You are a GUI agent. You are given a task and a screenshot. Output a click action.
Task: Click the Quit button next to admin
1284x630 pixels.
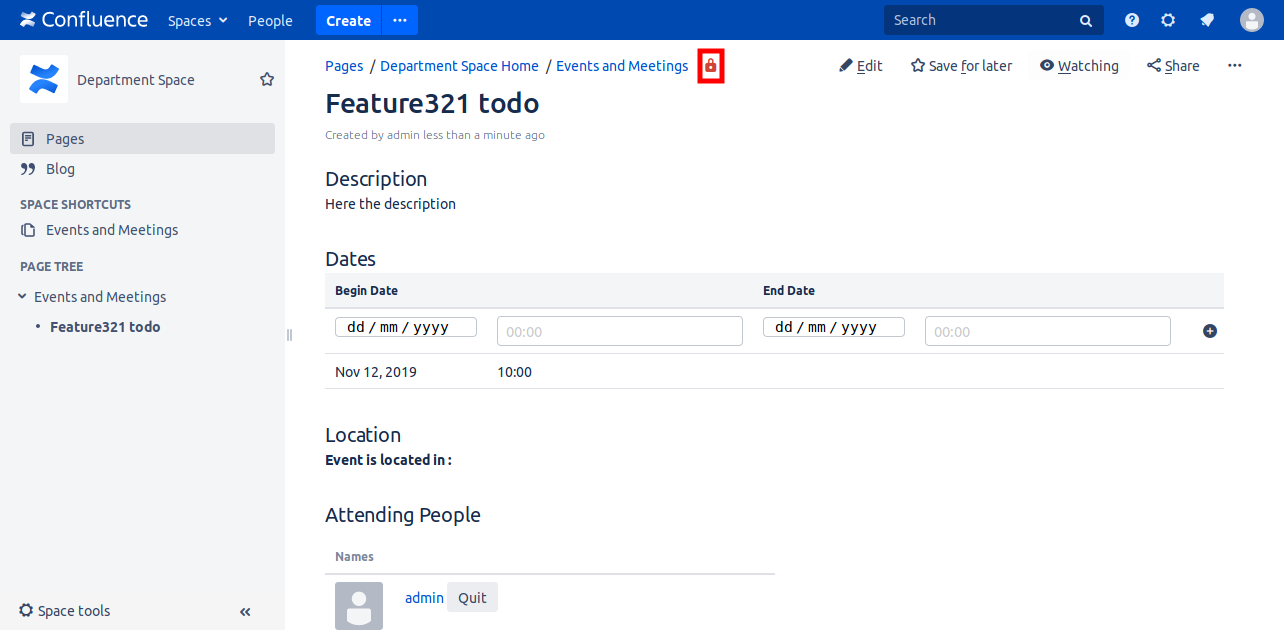tap(472, 598)
